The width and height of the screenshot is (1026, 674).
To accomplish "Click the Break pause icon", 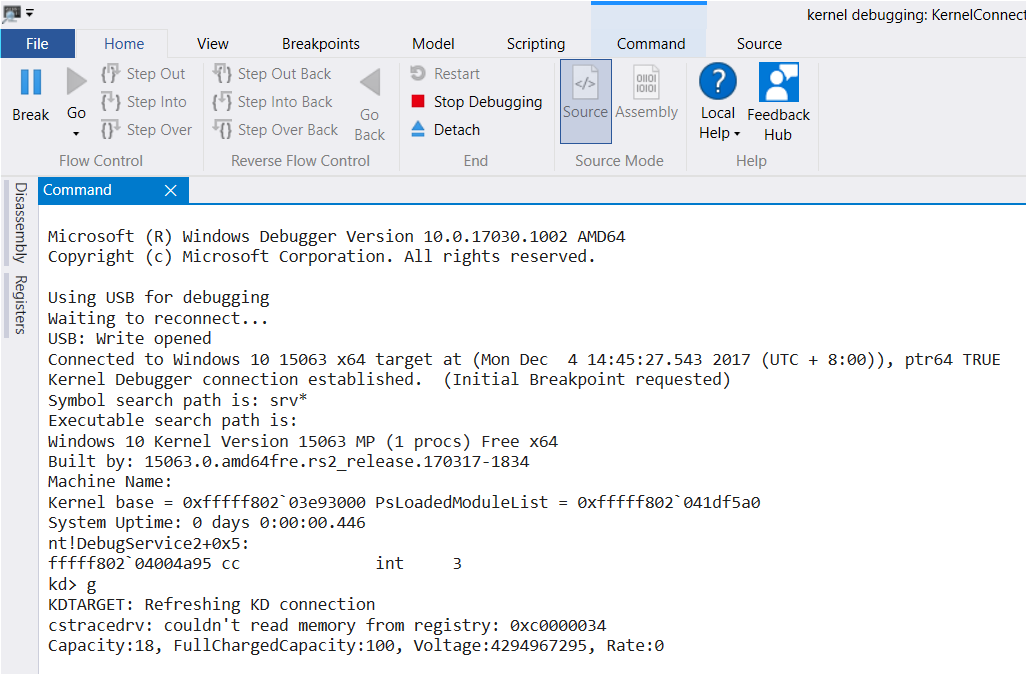I will (31, 82).
